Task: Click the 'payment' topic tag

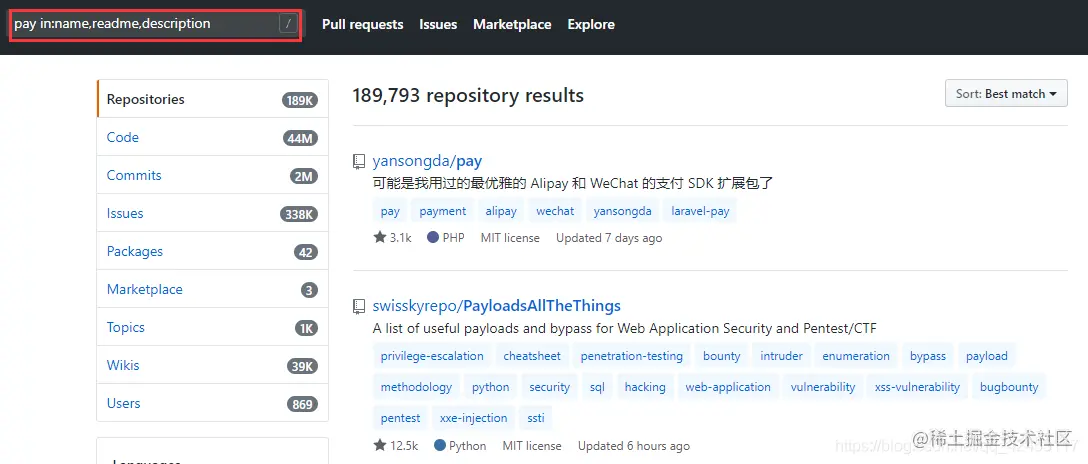Action: 443,212
